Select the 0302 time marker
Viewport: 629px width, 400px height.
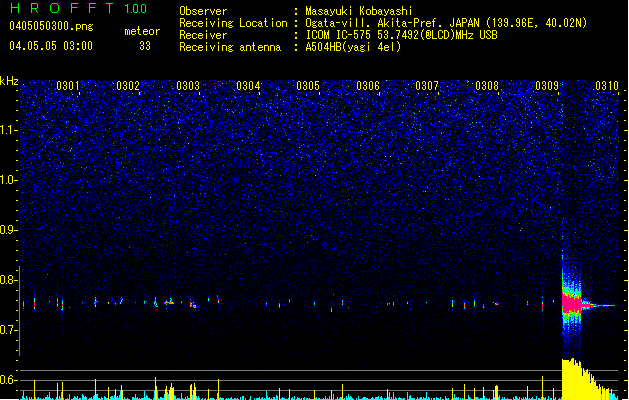128,86
